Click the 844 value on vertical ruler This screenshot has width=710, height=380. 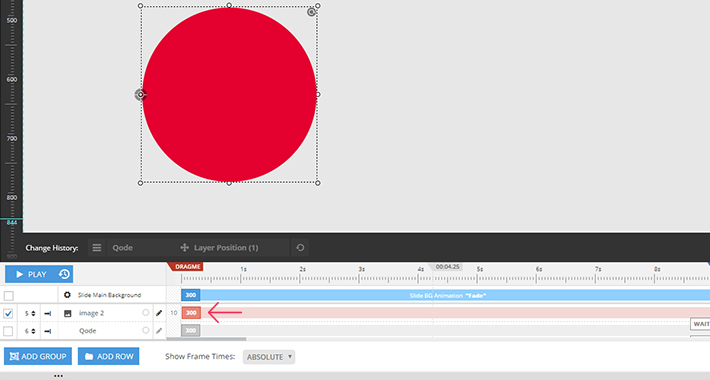pos(12,222)
